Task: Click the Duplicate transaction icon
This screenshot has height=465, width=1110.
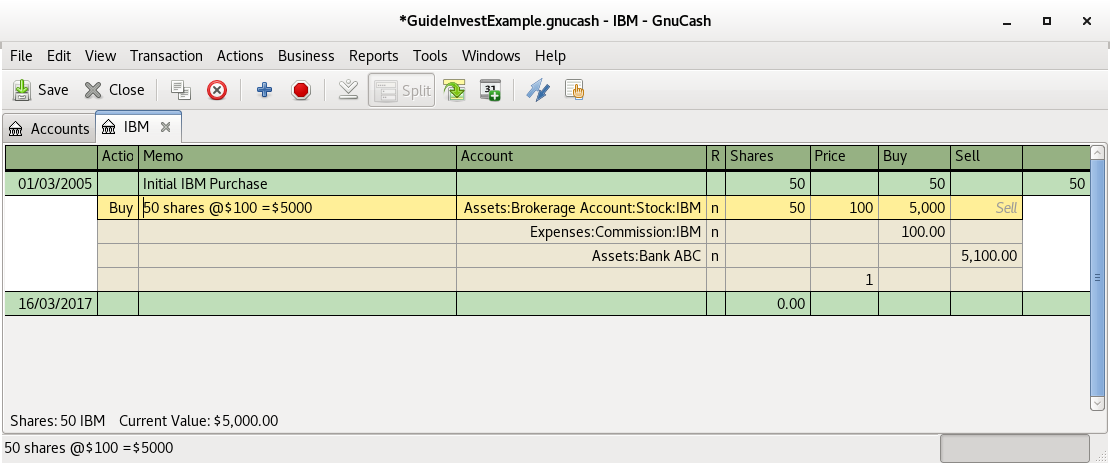Action: tap(181, 90)
